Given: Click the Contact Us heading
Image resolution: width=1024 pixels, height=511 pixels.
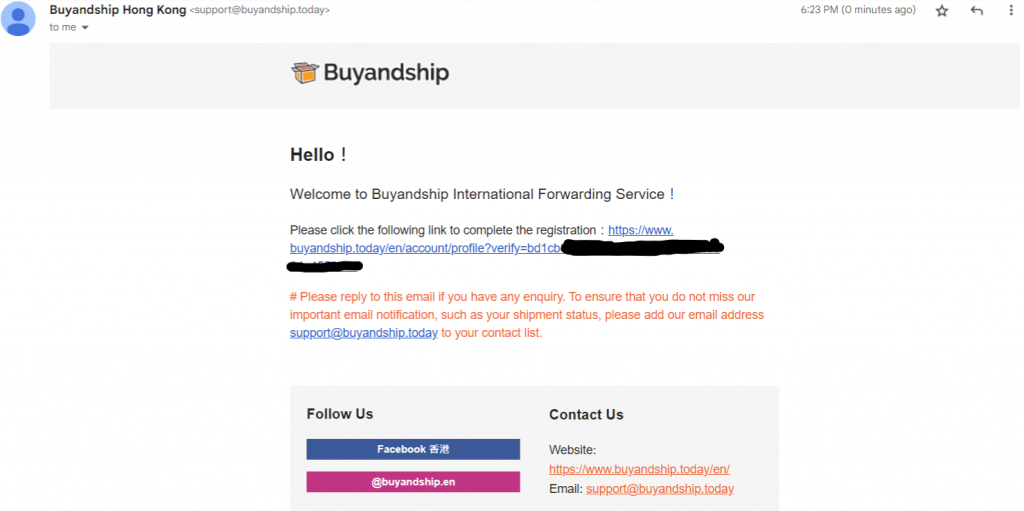Looking at the screenshot, I should coord(586,414).
